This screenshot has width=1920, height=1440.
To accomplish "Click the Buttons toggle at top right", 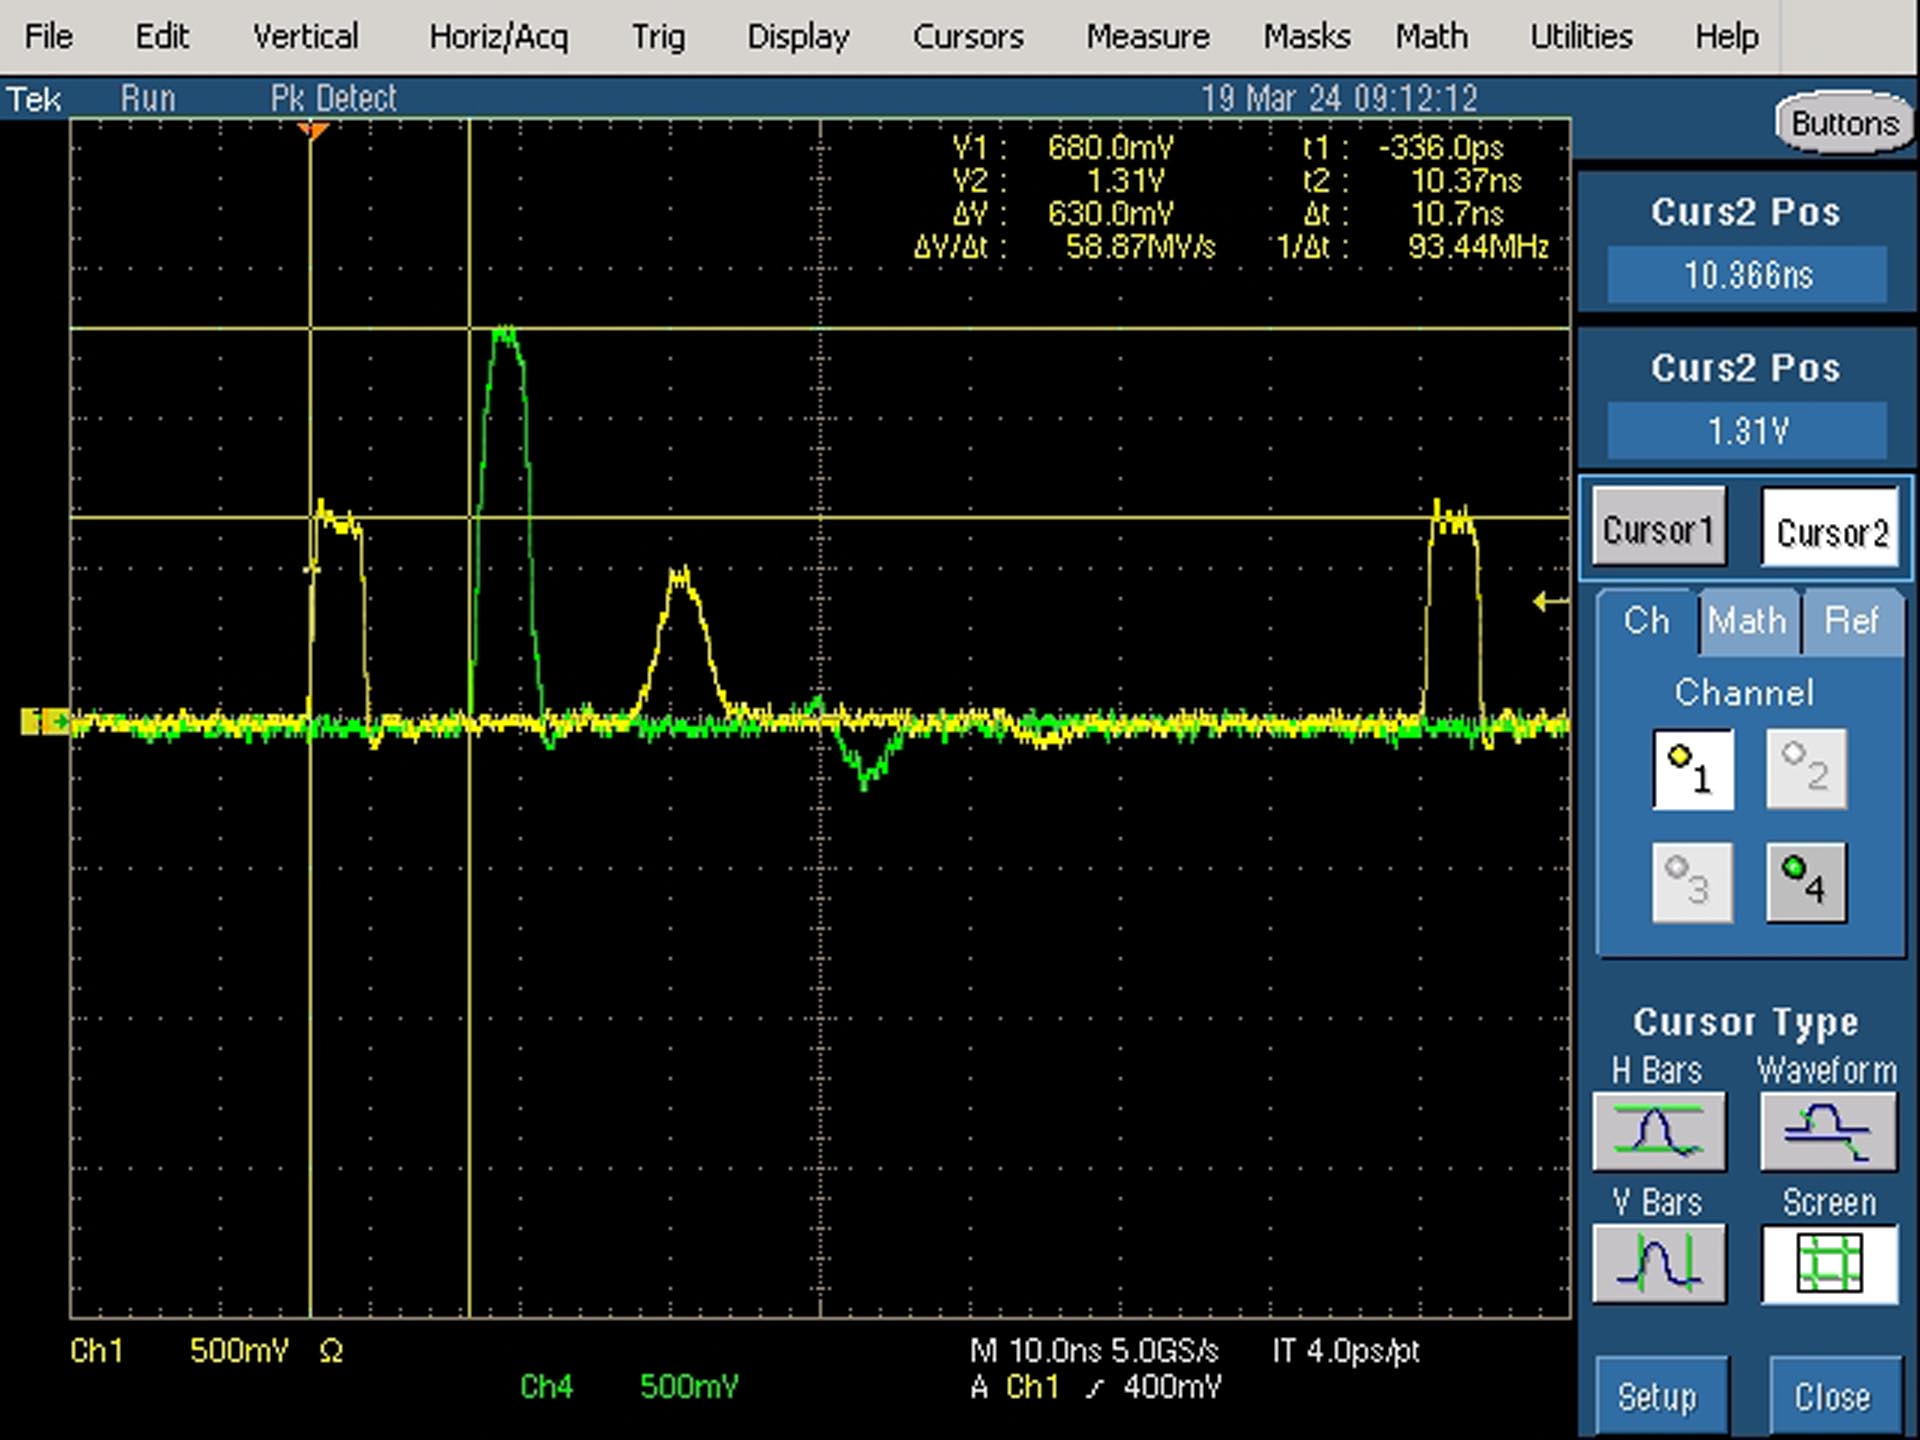I will pos(1845,123).
